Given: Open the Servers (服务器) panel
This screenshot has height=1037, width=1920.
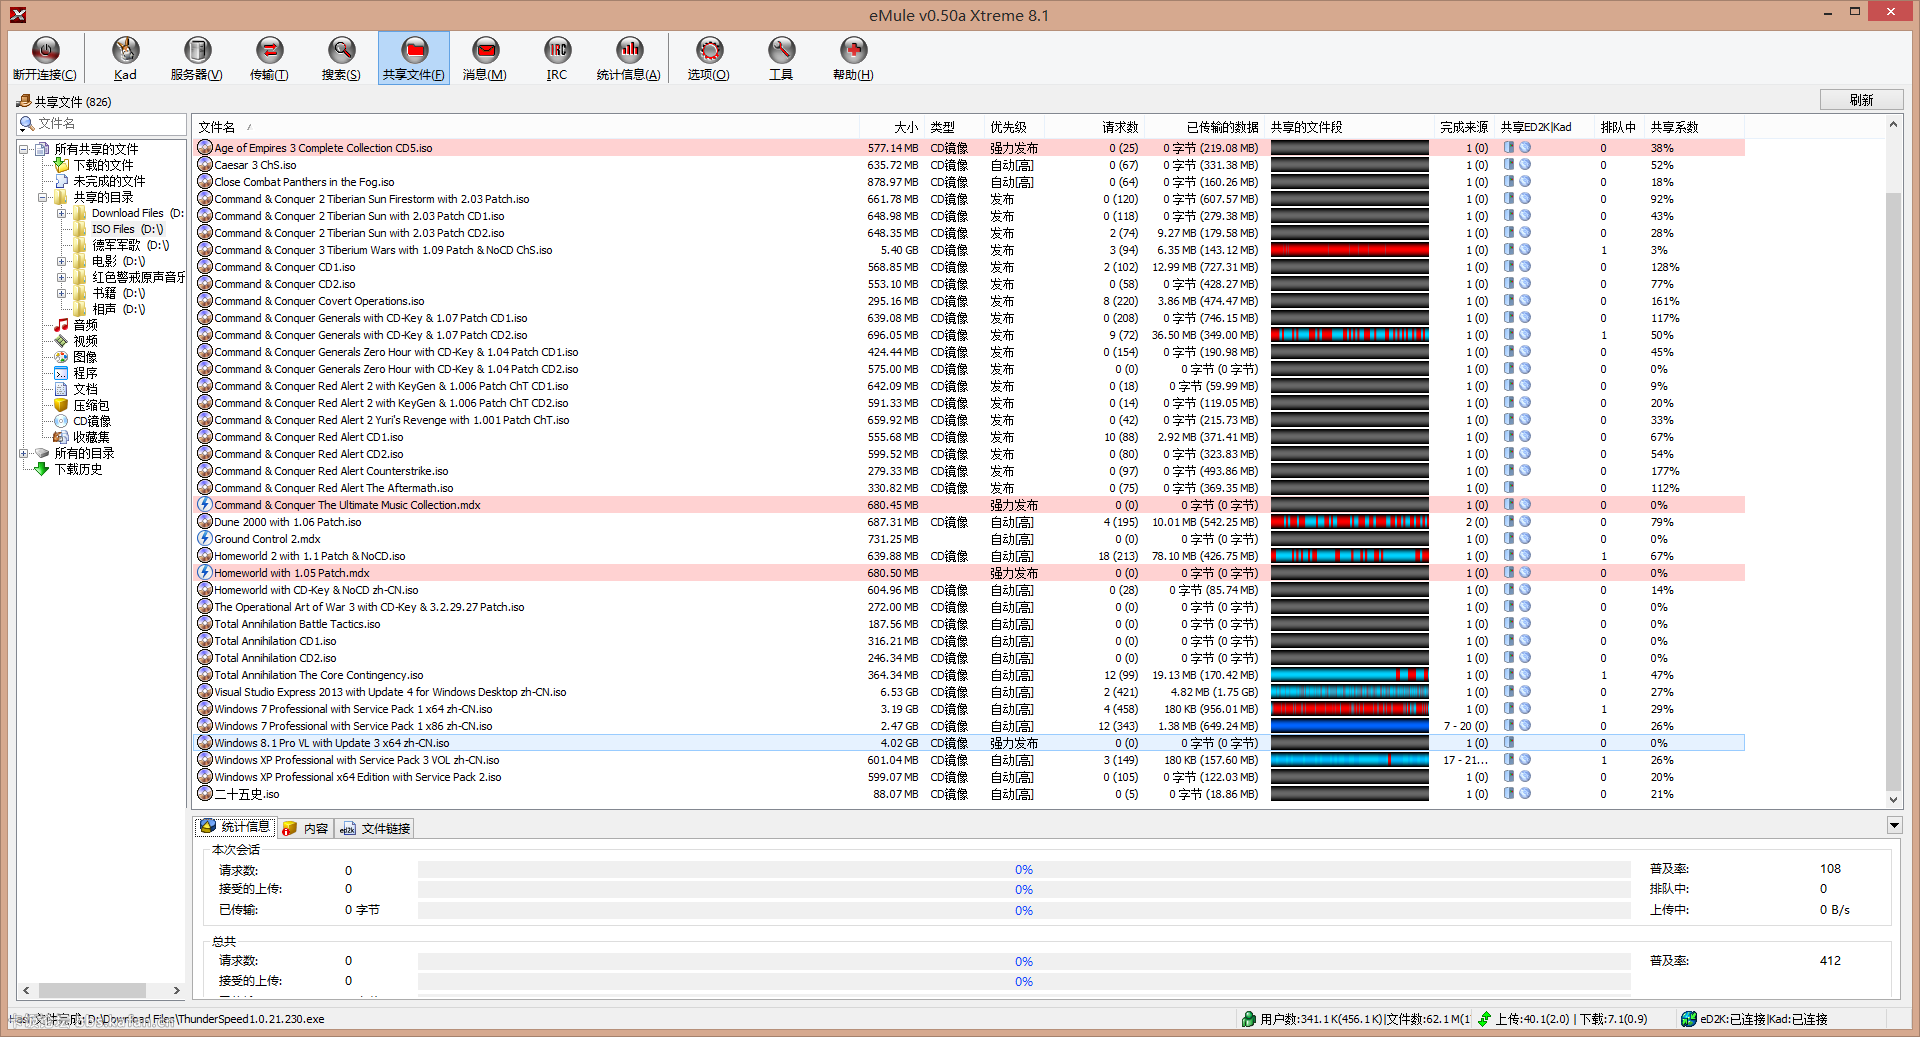Looking at the screenshot, I should (197, 58).
